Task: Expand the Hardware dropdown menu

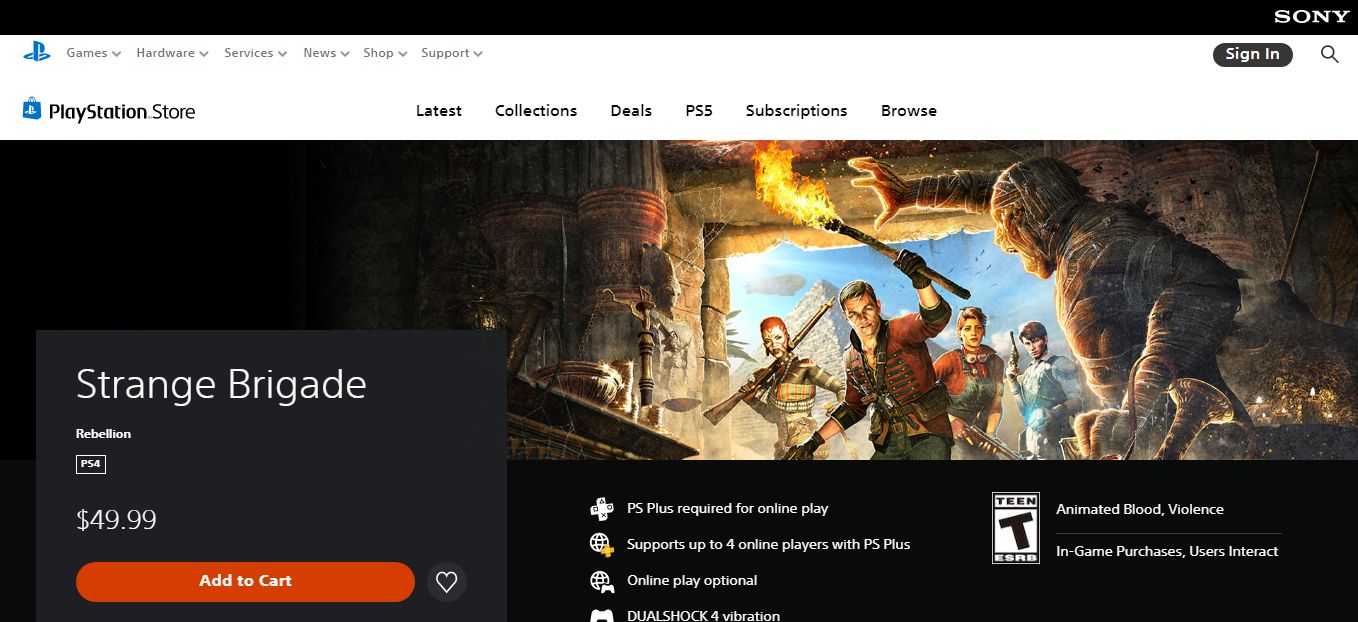Action: coord(172,53)
